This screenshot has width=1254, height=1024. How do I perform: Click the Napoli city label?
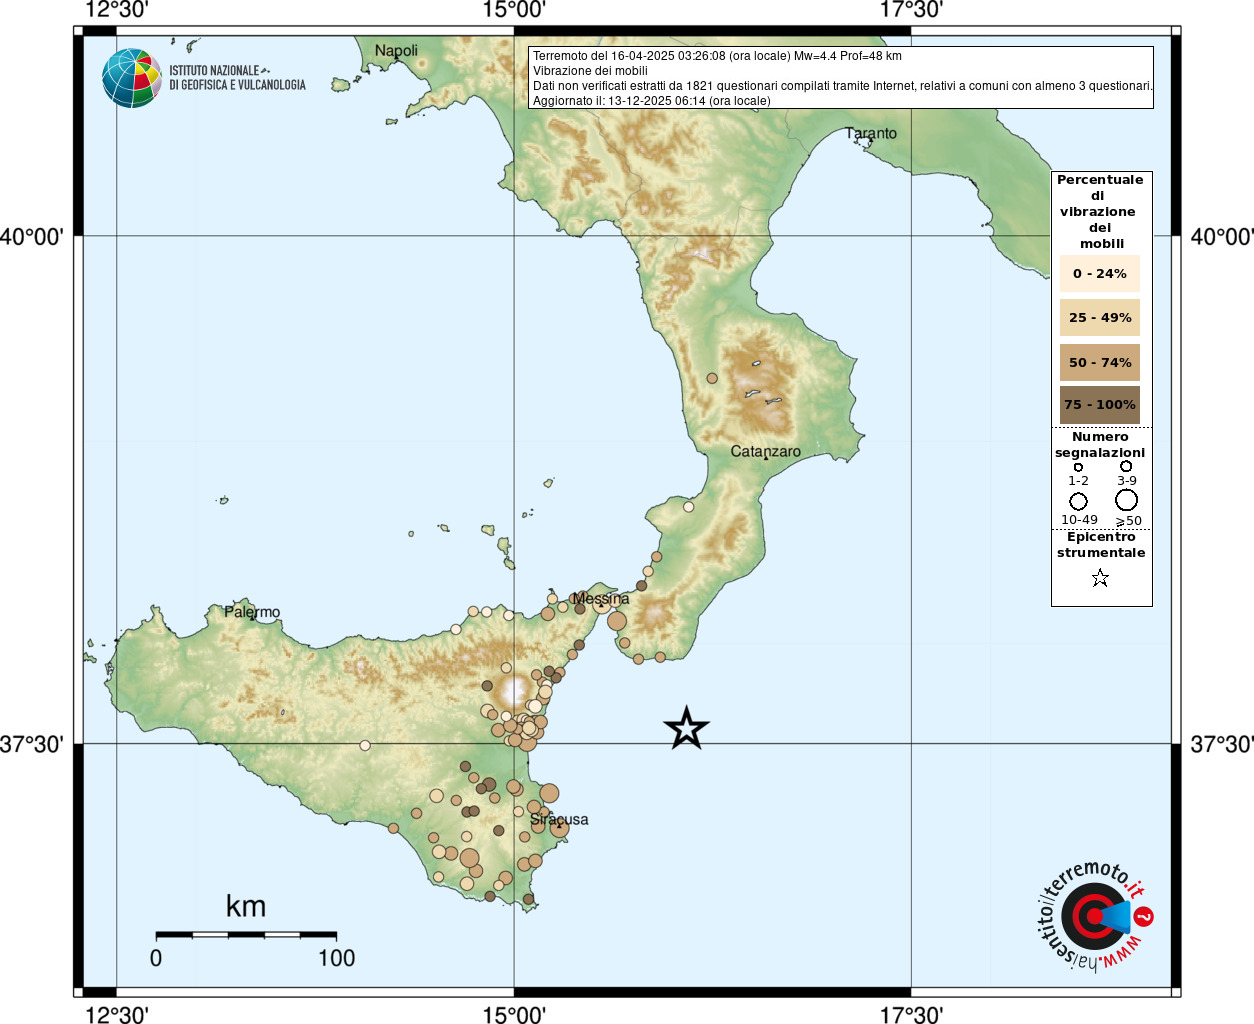pos(396,51)
